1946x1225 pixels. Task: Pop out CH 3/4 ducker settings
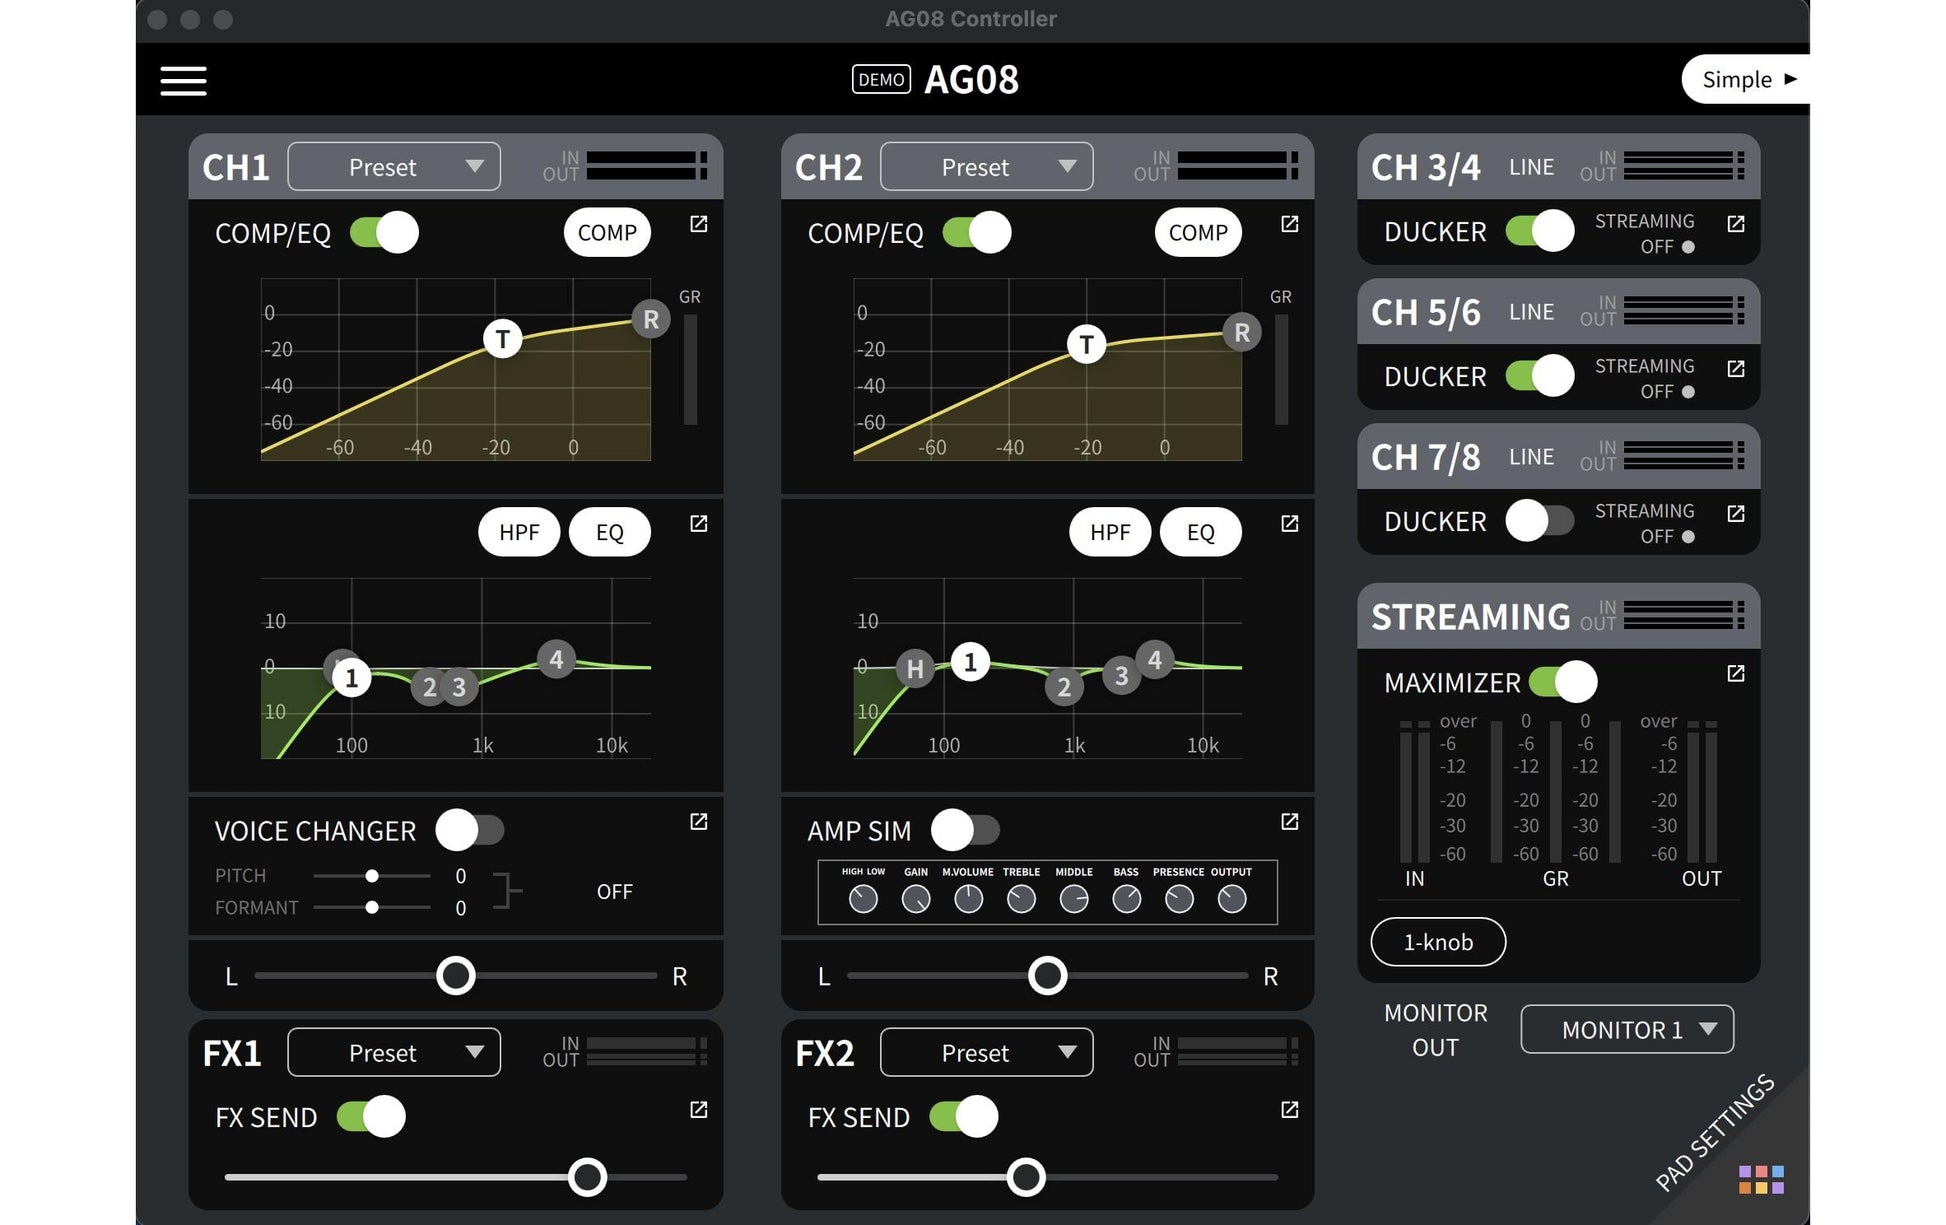[1736, 224]
